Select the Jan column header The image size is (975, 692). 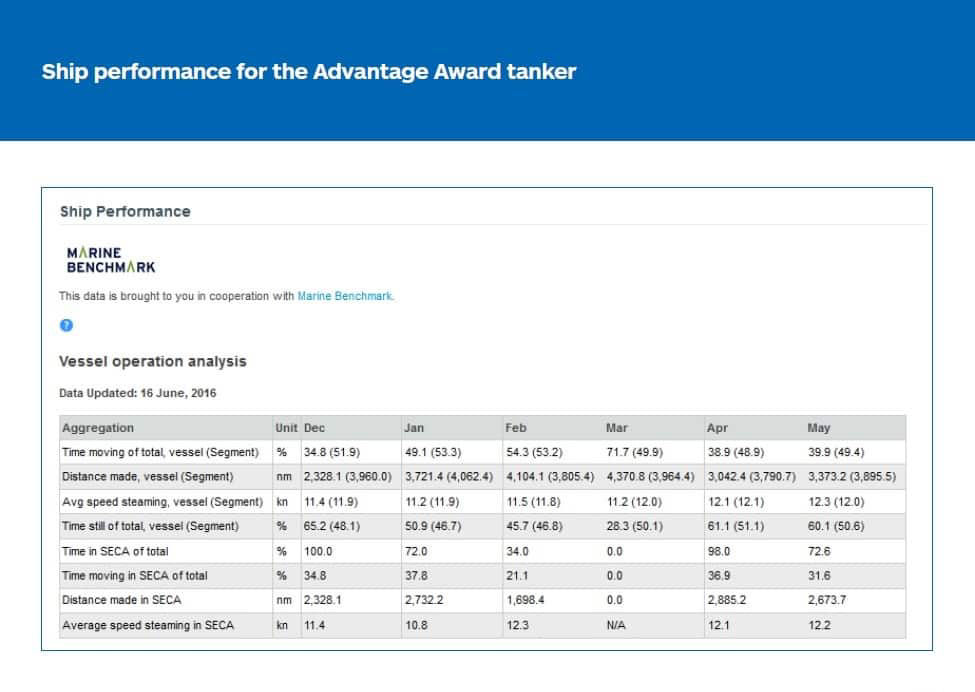click(414, 428)
